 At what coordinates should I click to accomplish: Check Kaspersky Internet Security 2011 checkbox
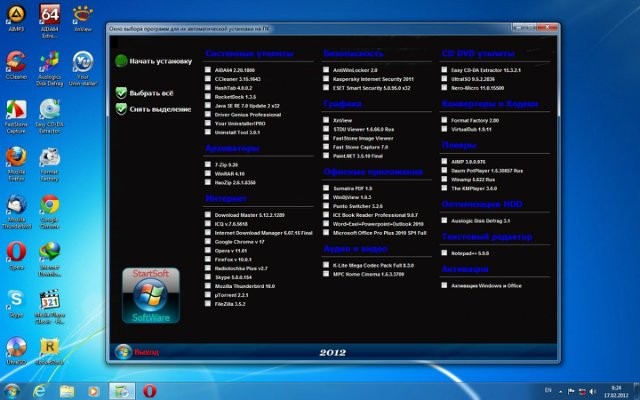point(326,79)
